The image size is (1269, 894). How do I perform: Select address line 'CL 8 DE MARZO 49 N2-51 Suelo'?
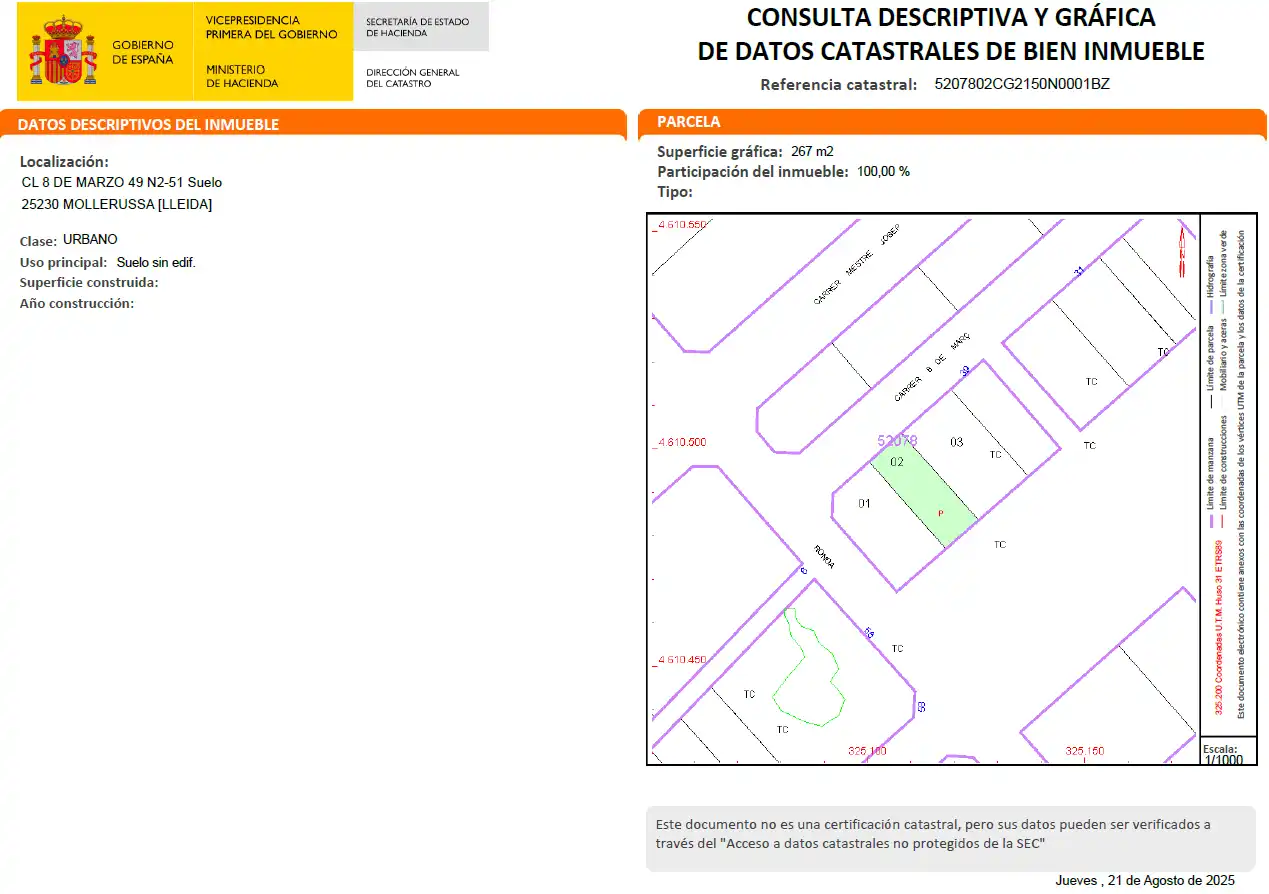click(122, 183)
